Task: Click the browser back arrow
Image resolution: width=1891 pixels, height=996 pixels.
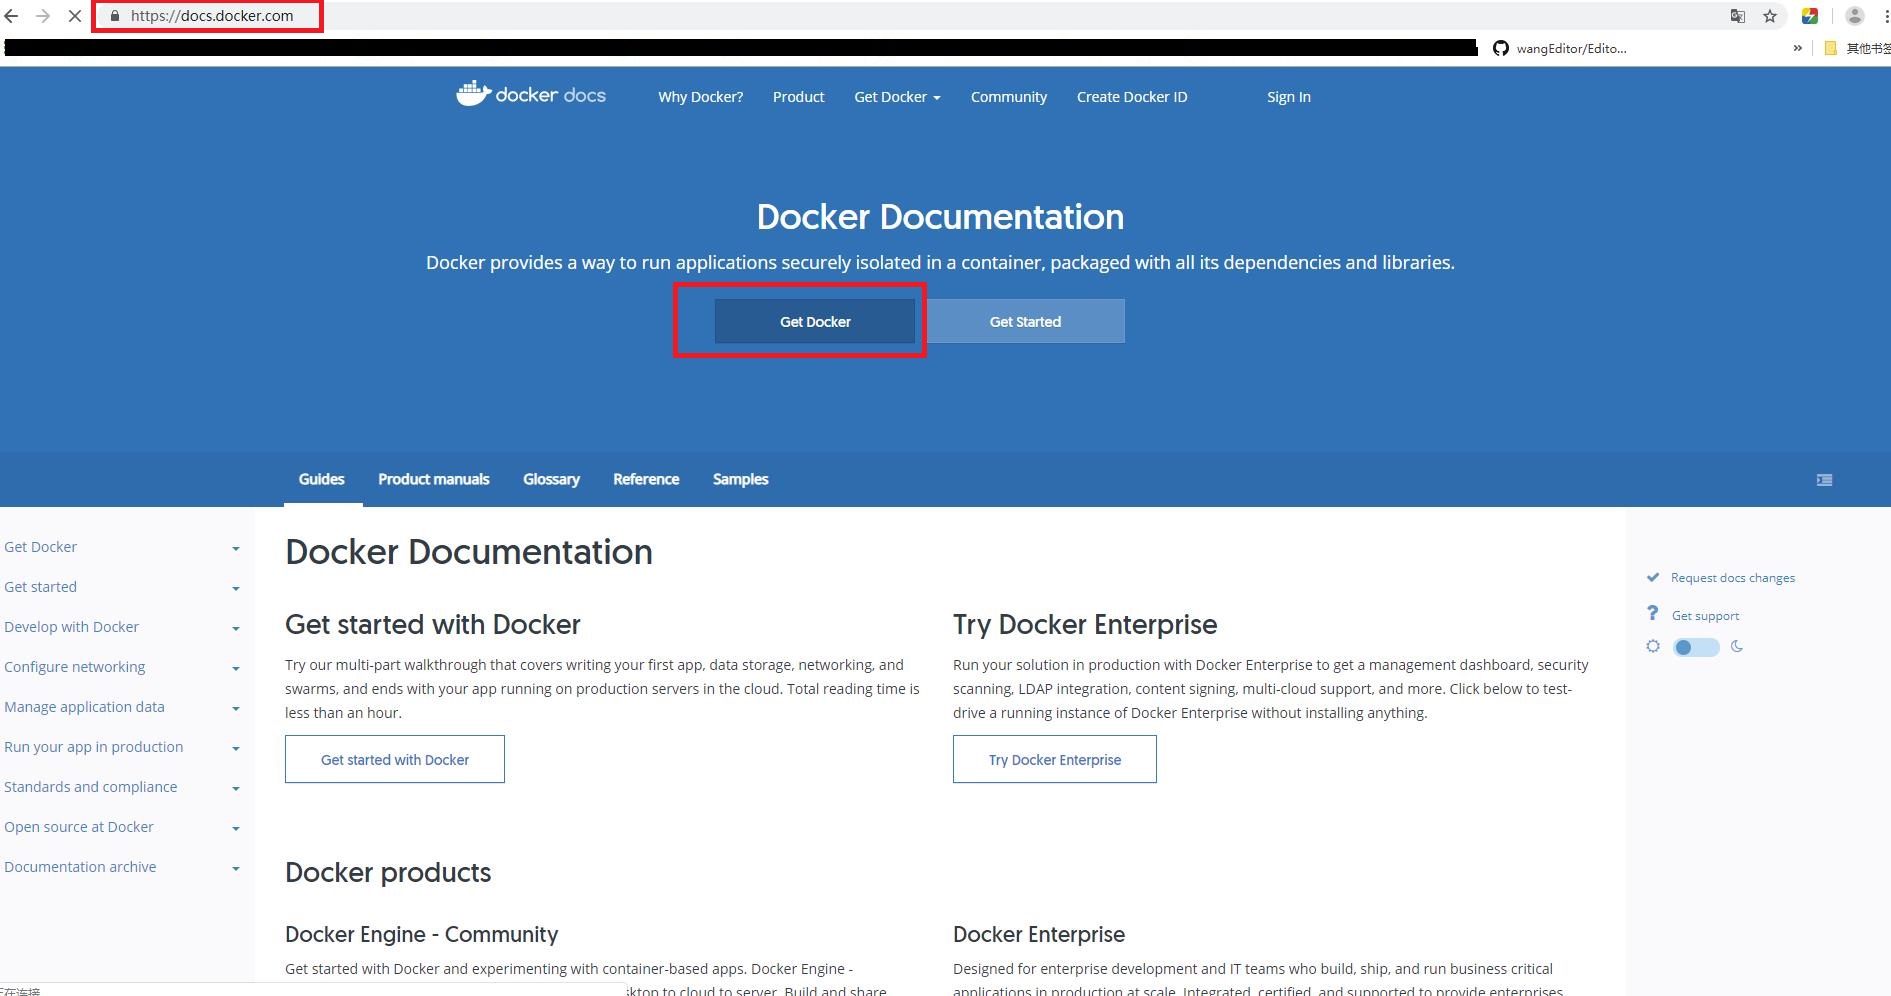Action: coord(11,16)
